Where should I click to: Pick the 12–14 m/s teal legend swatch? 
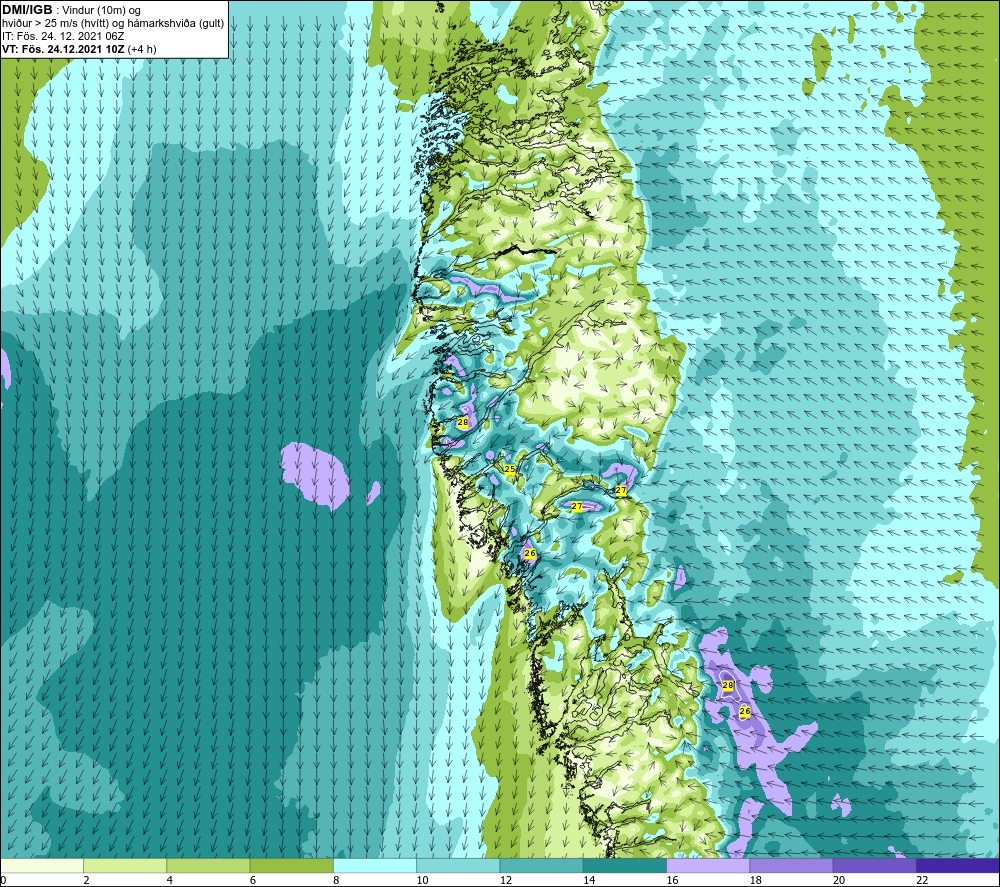tap(541, 865)
